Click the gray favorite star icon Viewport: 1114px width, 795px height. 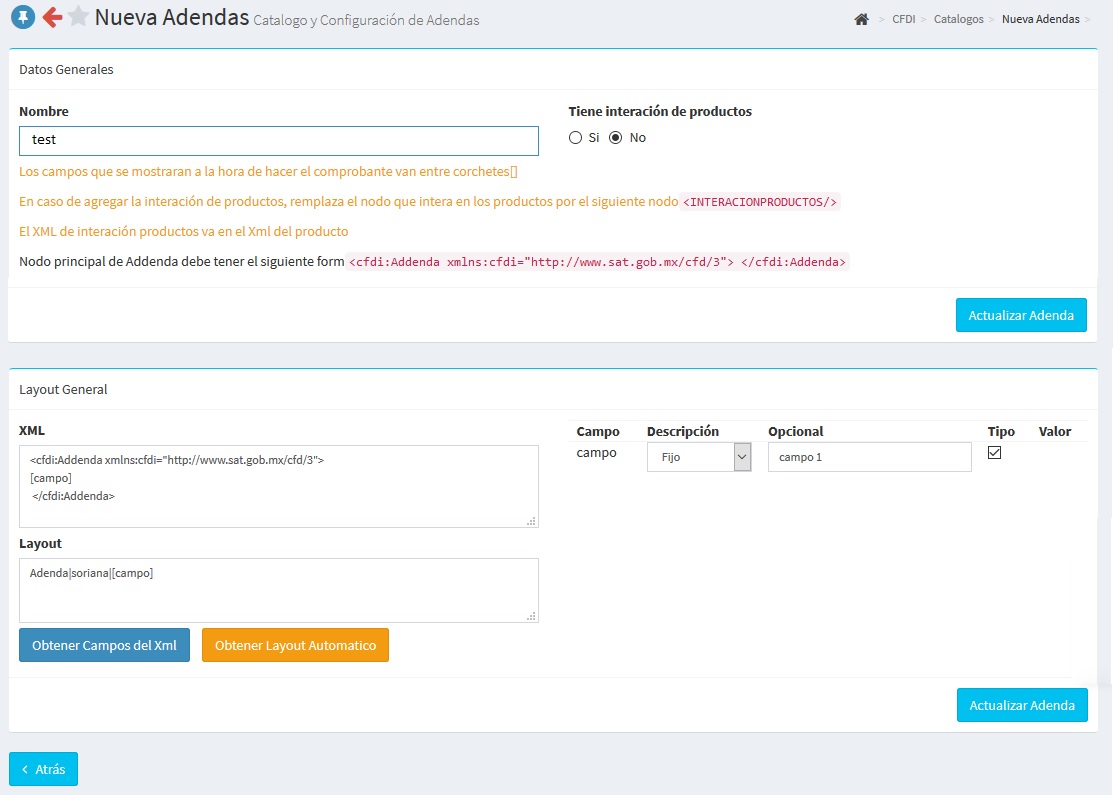click(78, 17)
